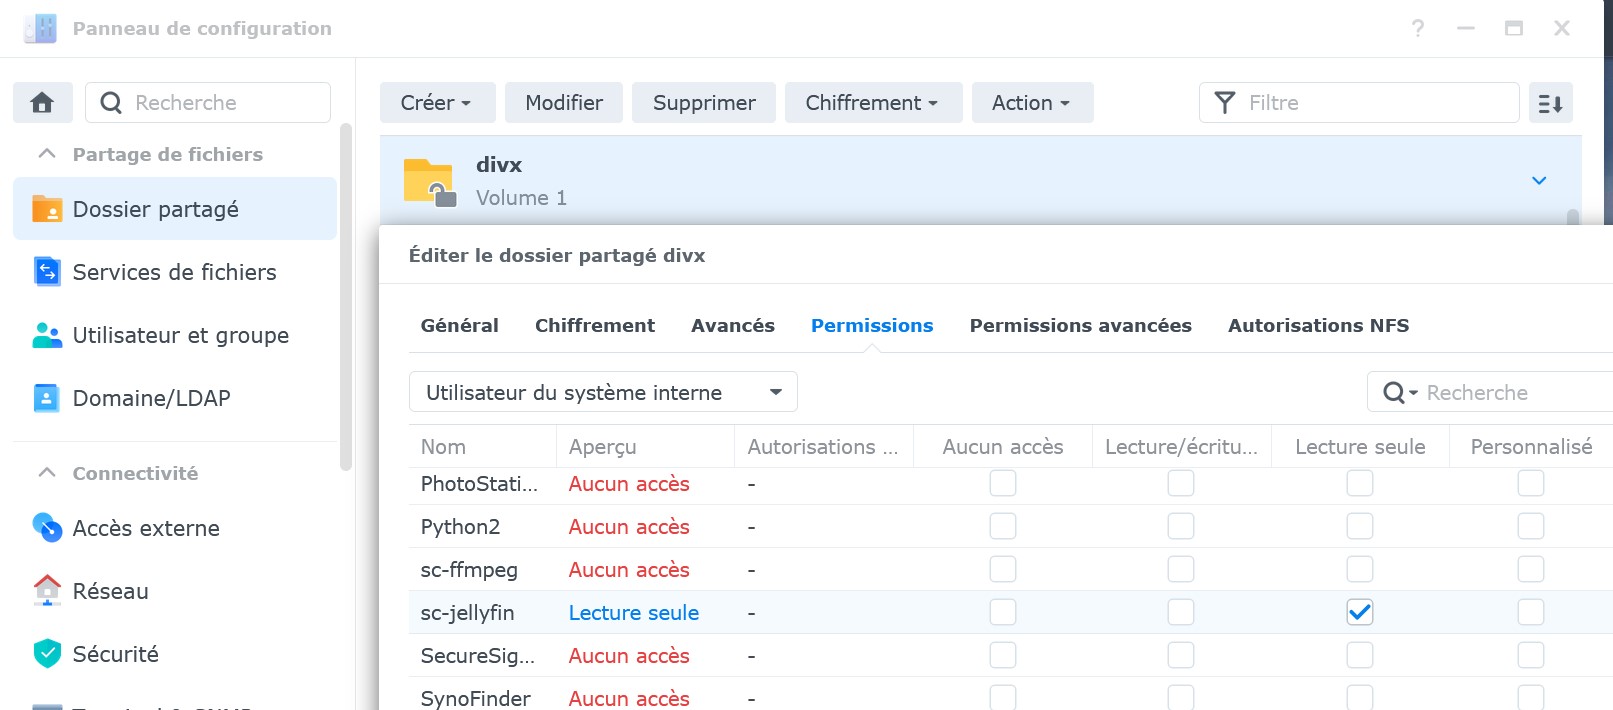
Task: Click the Modifier button
Action: (563, 103)
